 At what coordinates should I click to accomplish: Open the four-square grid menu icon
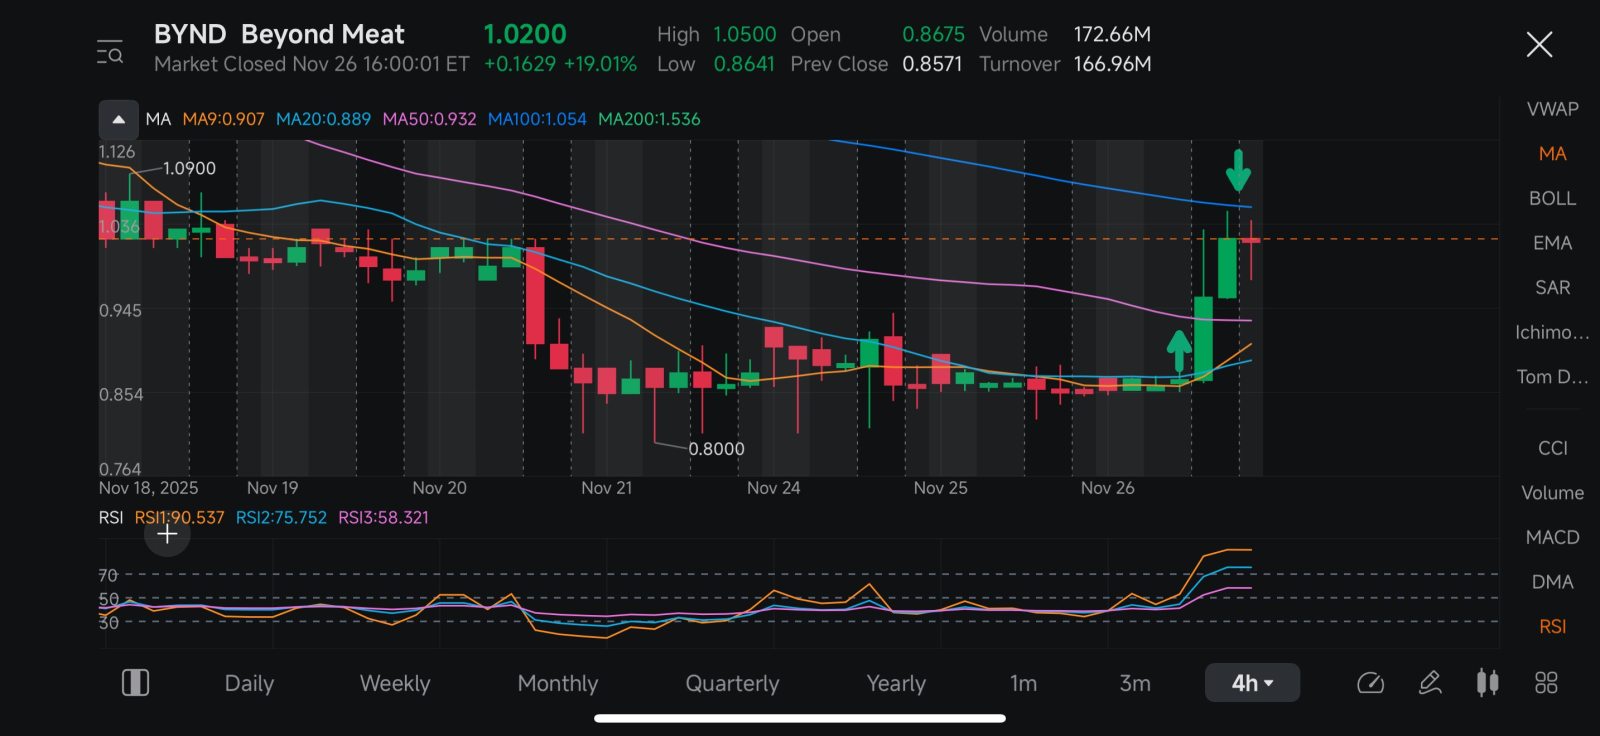coord(1546,683)
